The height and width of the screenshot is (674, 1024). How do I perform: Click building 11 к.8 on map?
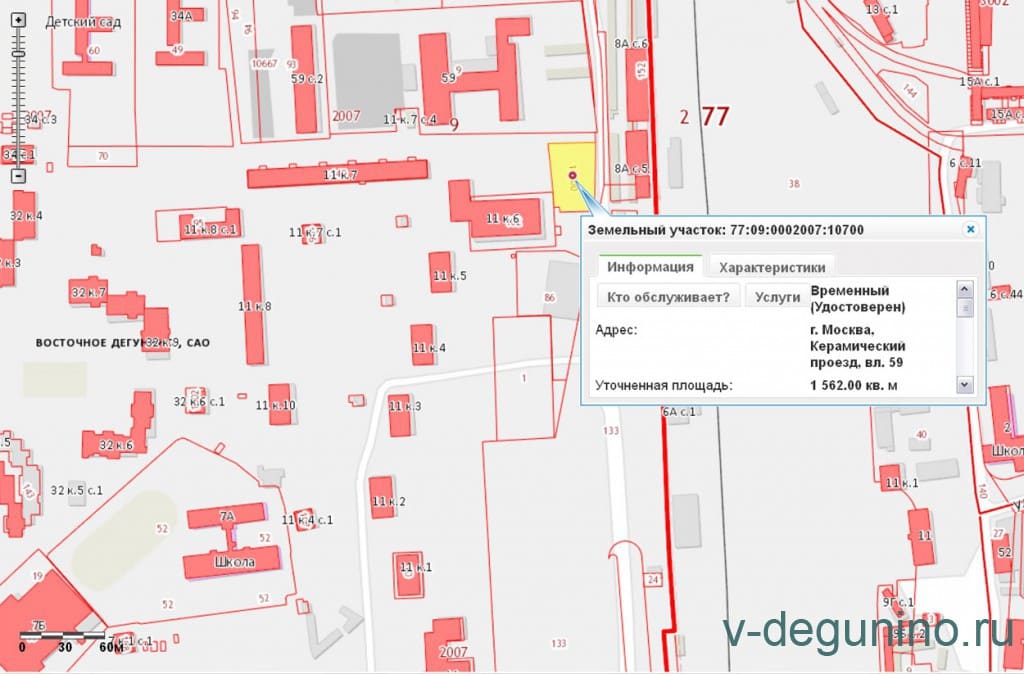(254, 305)
